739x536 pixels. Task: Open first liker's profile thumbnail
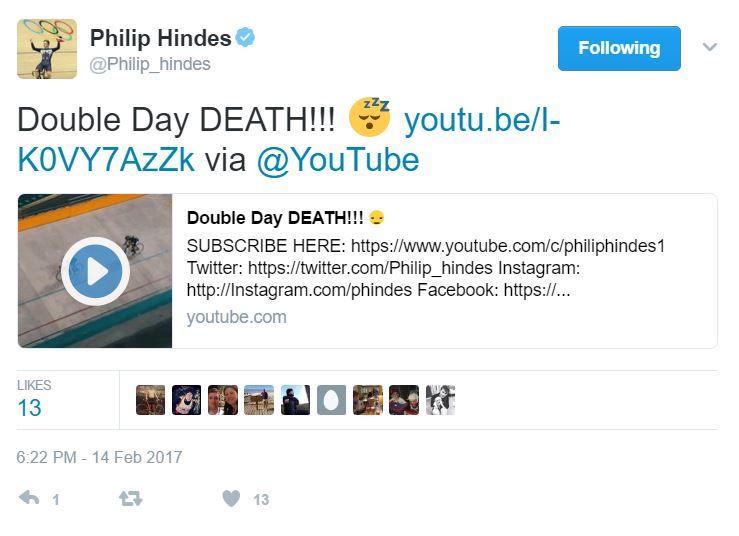click(x=150, y=400)
